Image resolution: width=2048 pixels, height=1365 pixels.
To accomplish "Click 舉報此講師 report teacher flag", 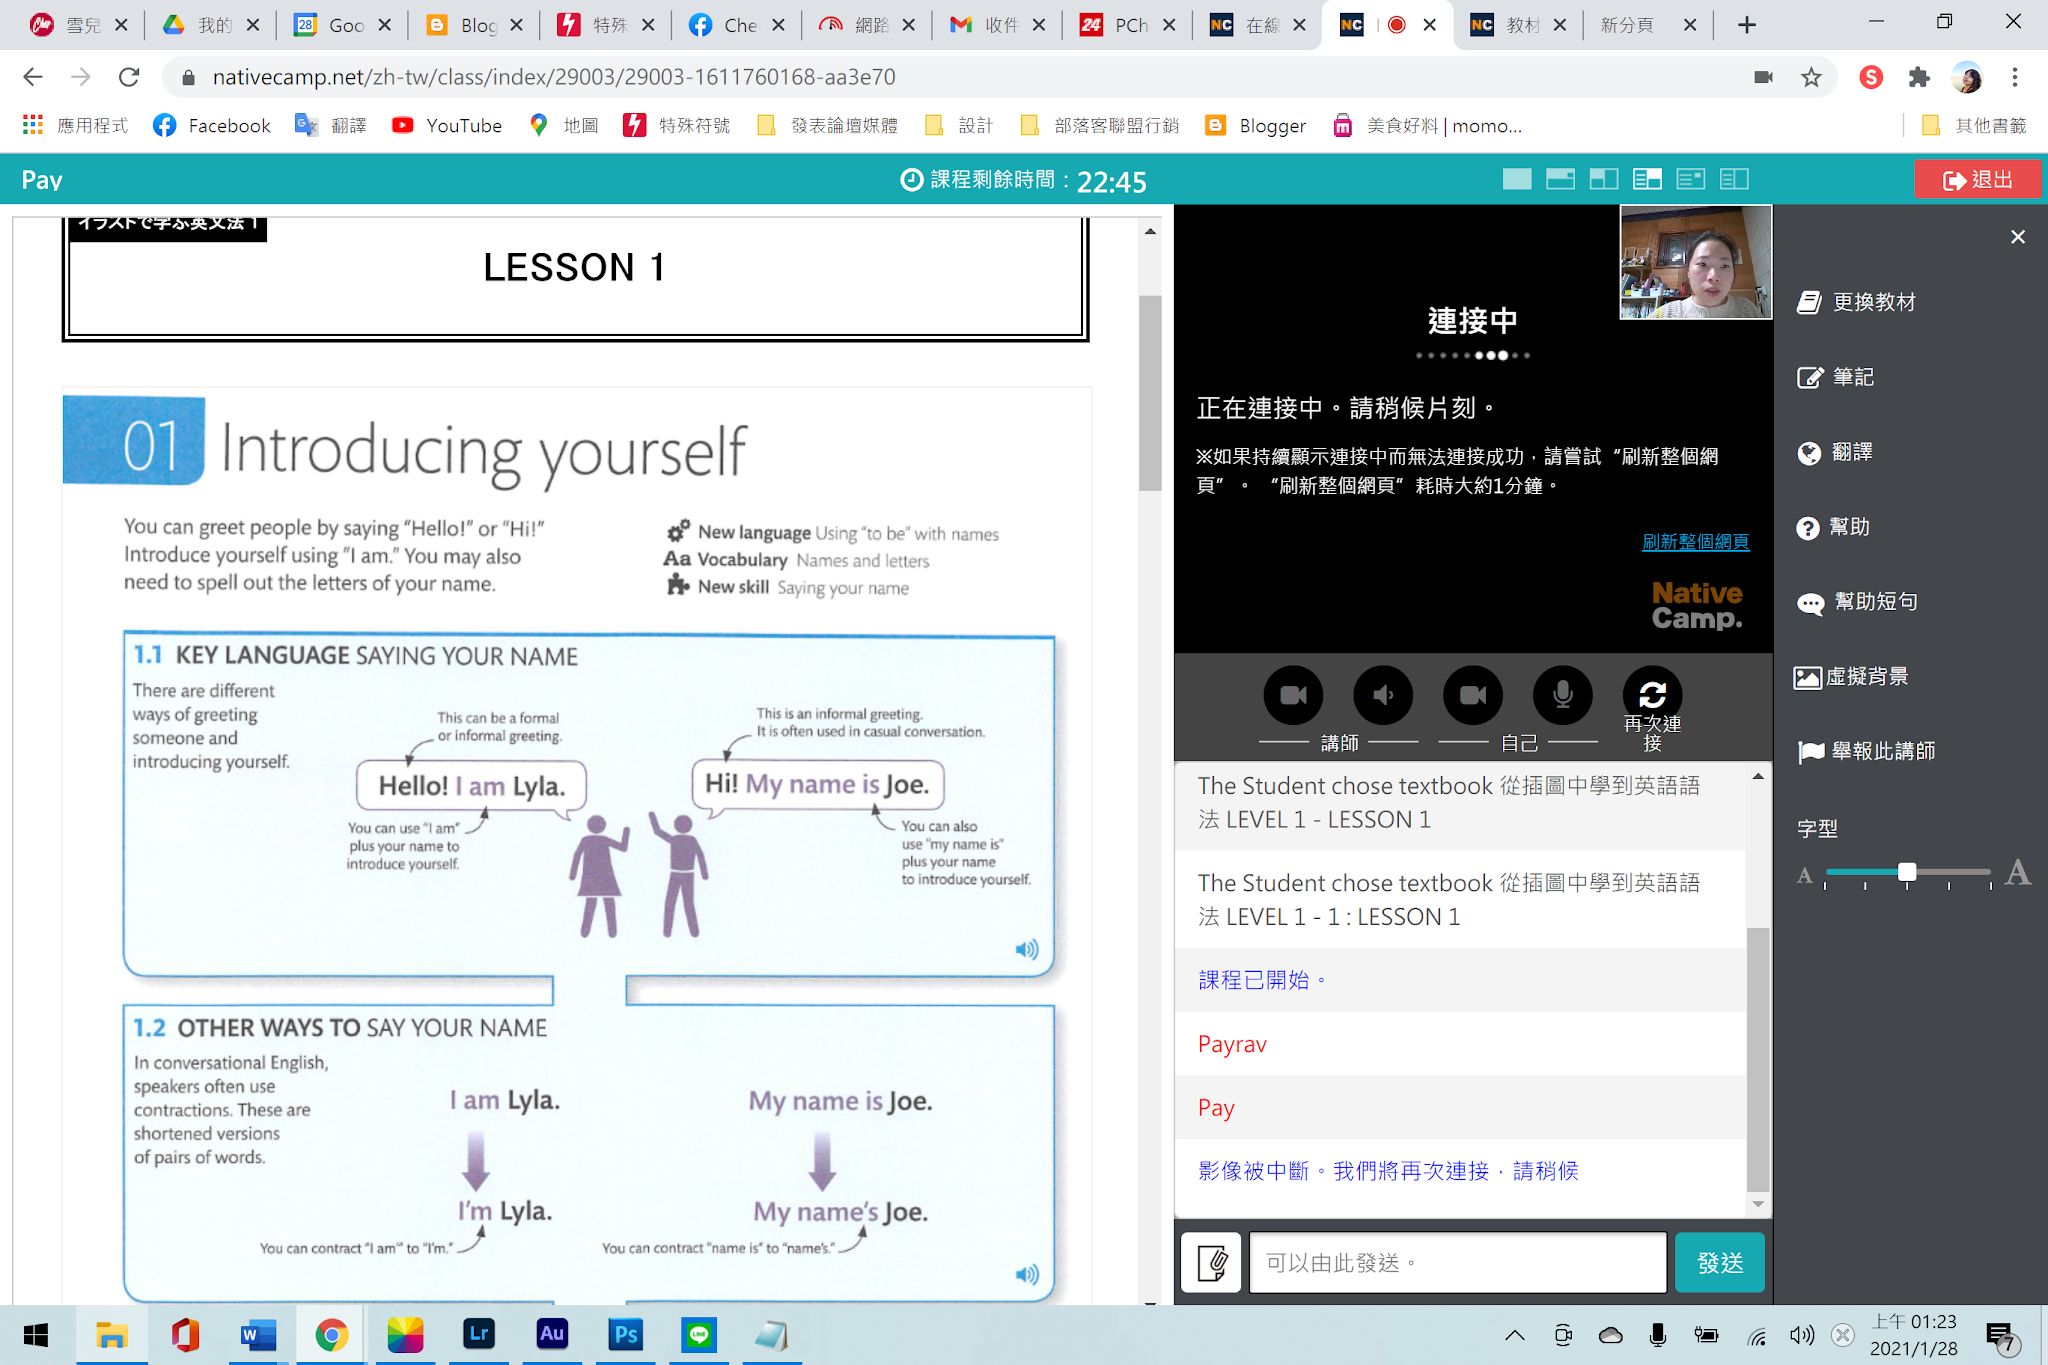I will click(x=1866, y=751).
